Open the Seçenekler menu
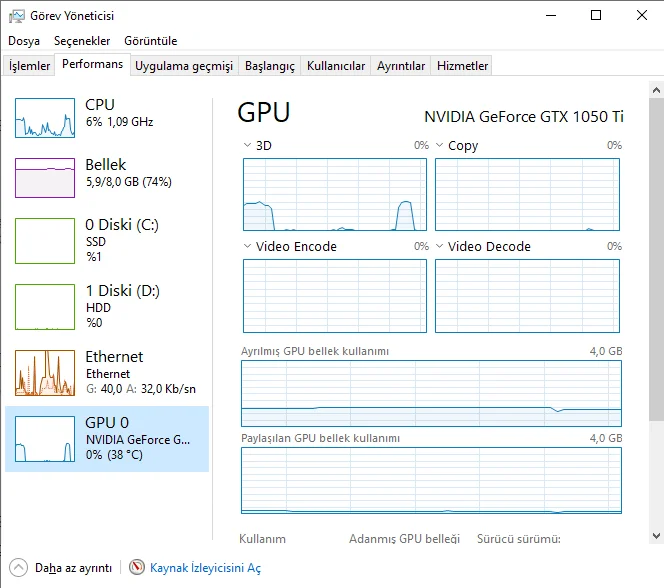The width and height of the screenshot is (664, 588). coord(82,41)
